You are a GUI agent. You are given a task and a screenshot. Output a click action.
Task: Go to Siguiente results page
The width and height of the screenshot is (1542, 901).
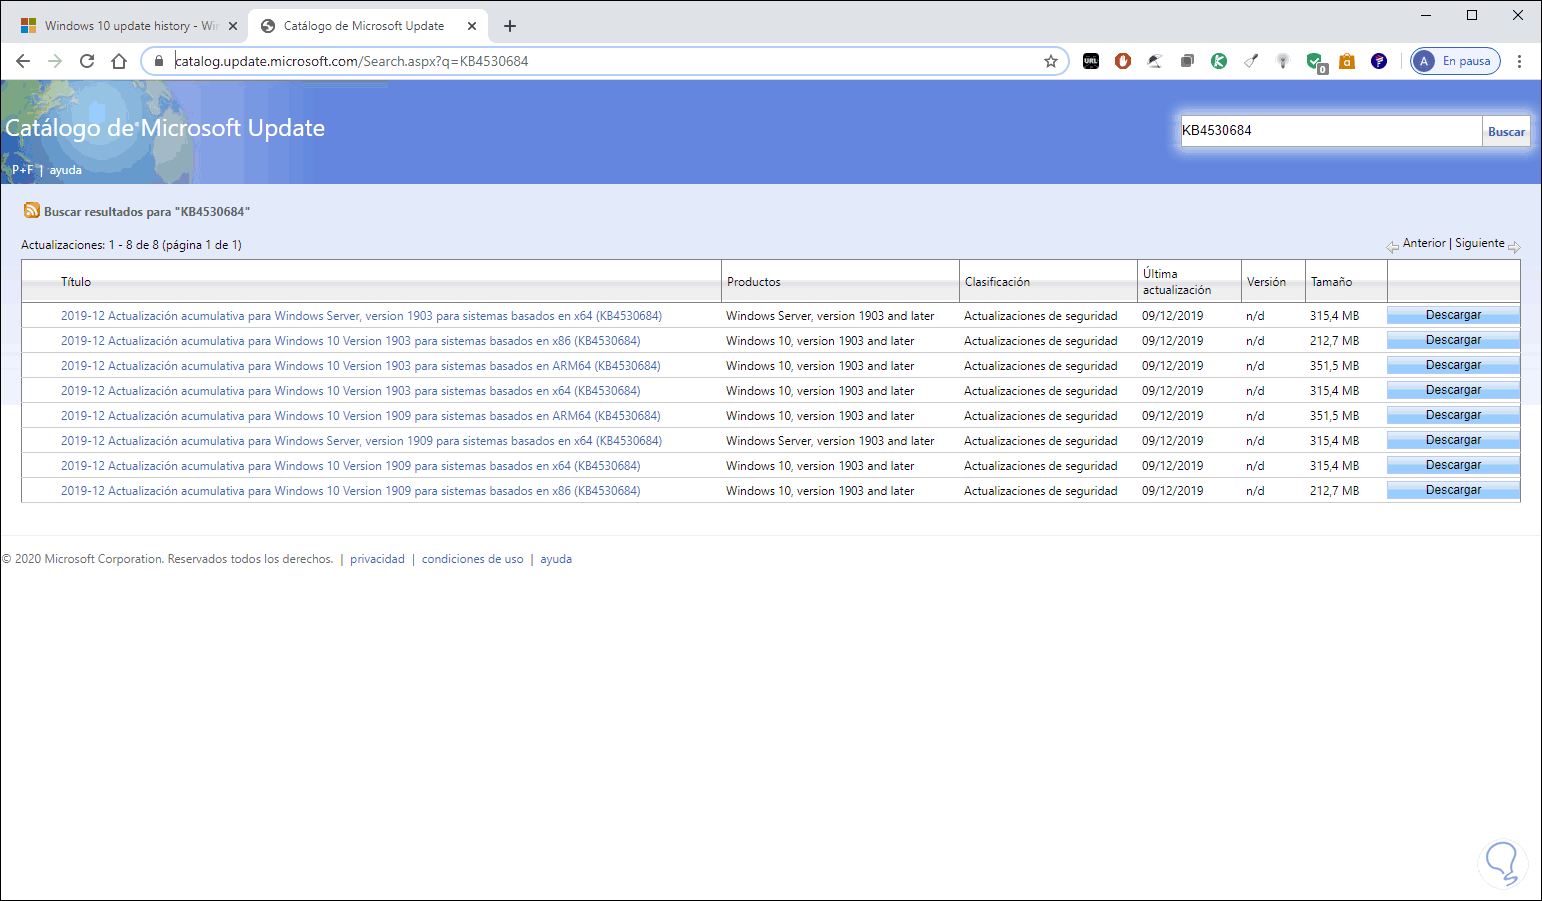pos(1480,243)
